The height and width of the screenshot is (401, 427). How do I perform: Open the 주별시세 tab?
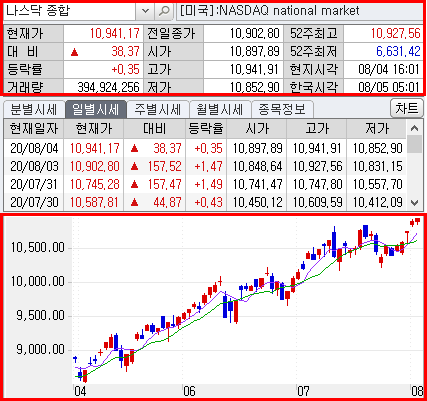point(158,109)
